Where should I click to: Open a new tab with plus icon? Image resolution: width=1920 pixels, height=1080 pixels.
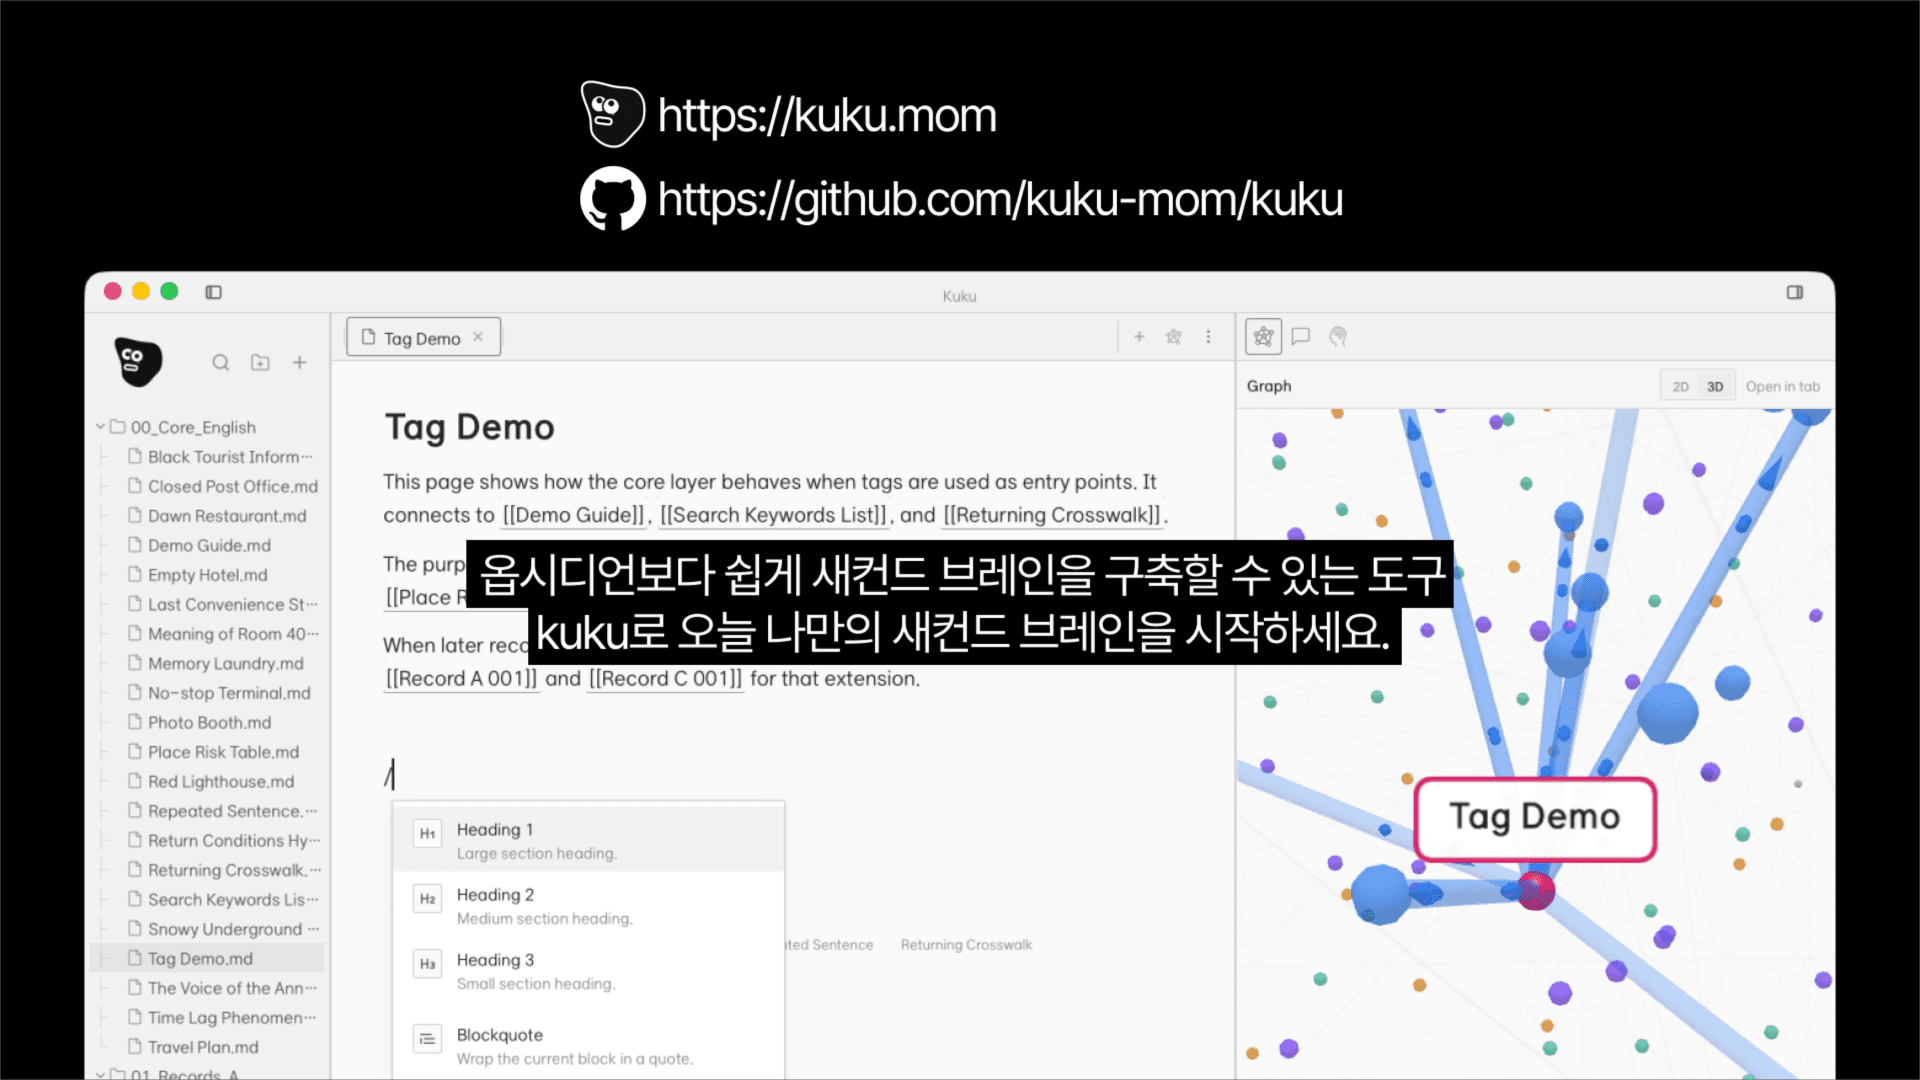pos(1139,337)
